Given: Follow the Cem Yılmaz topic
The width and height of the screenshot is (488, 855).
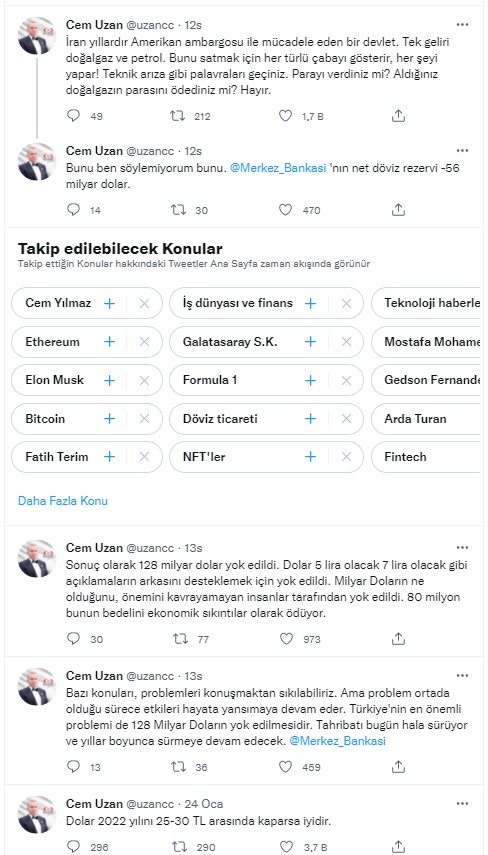Looking at the screenshot, I should coord(110,303).
